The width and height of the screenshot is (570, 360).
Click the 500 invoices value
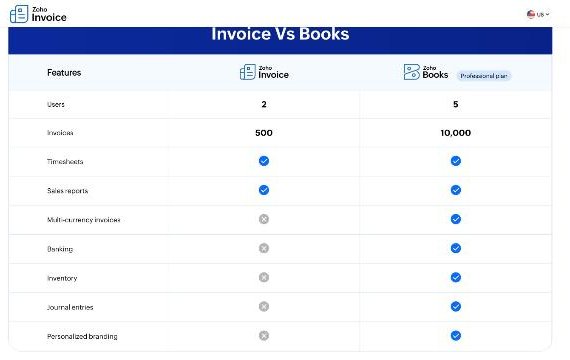pyautogui.click(x=264, y=133)
